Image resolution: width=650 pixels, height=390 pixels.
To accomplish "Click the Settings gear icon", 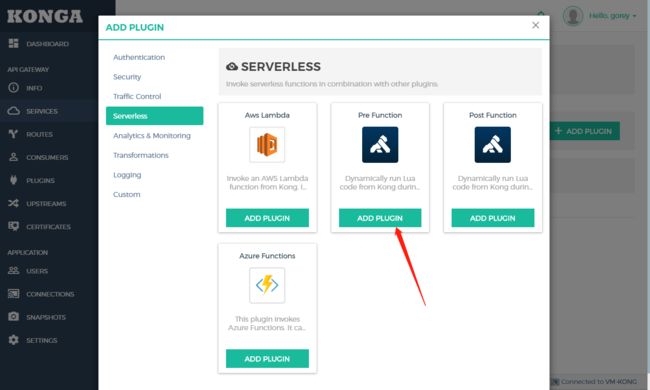I will 14,340.
